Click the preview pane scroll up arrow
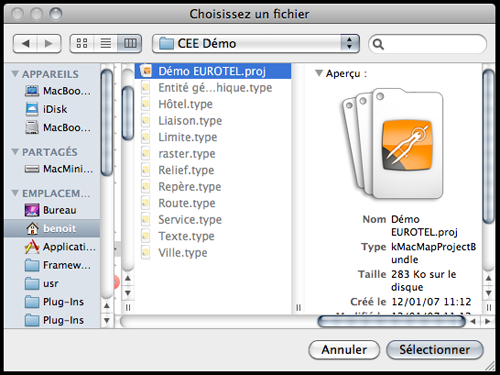 [x=488, y=278]
